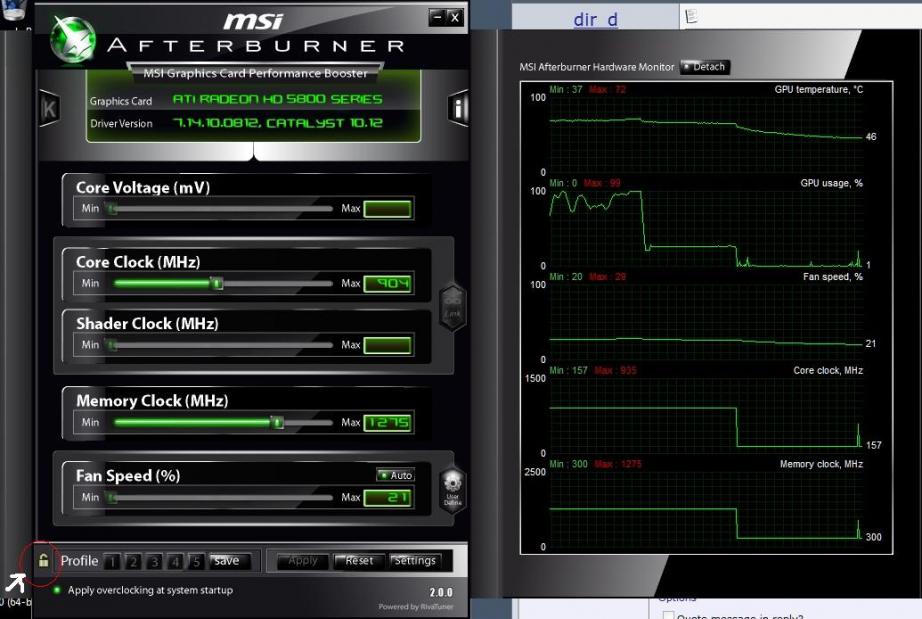Save the current profile
Screen dimensions: 922x619
click(x=230, y=561)
